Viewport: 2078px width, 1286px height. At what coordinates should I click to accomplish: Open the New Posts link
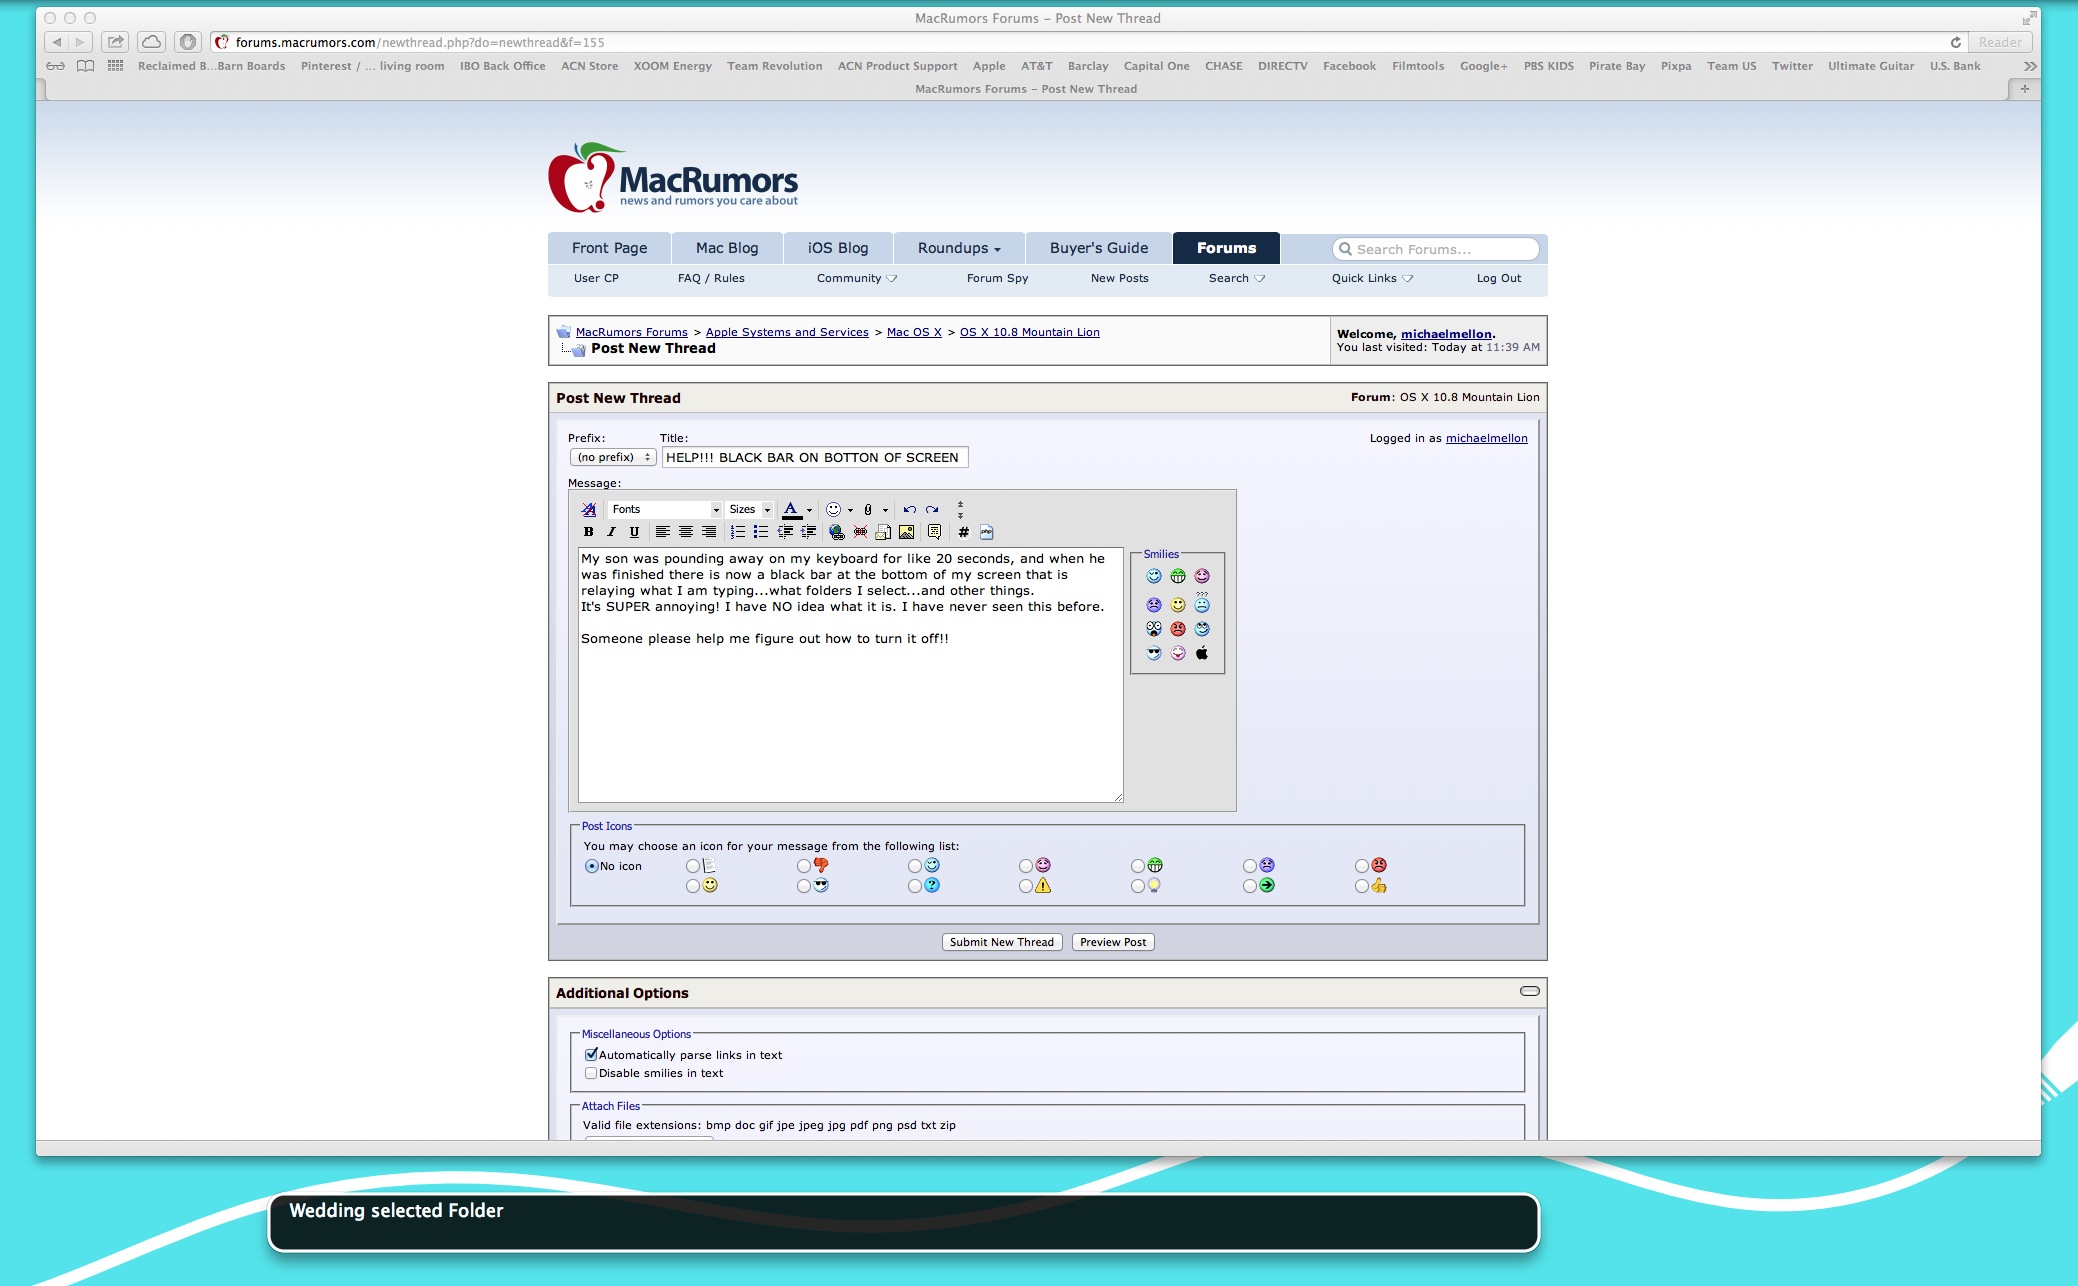[1119, 278]
